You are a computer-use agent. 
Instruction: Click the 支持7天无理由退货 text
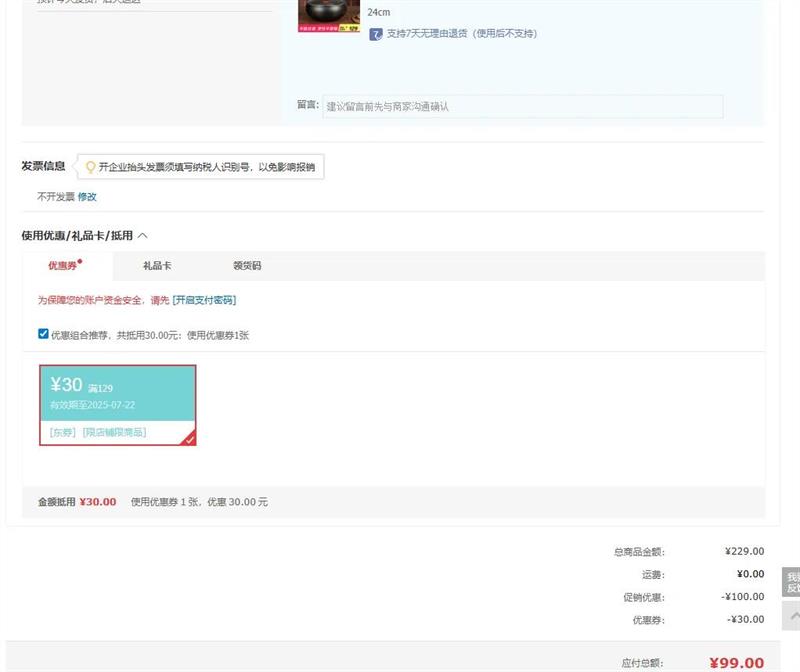click(461, 34)
